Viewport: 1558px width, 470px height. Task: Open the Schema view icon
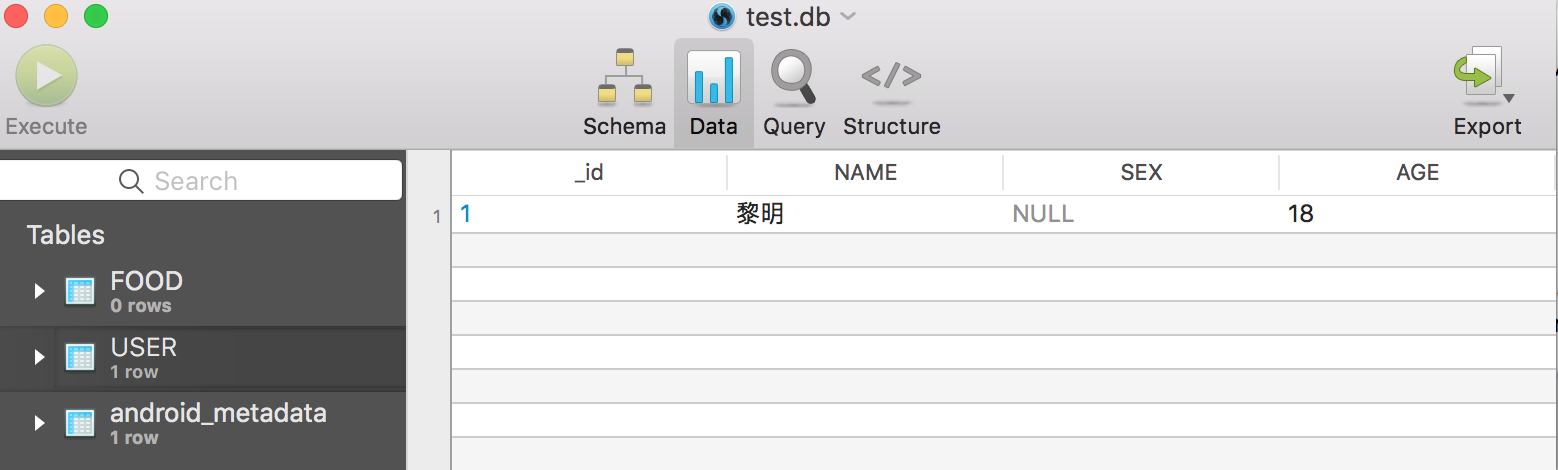pos(625,77)
